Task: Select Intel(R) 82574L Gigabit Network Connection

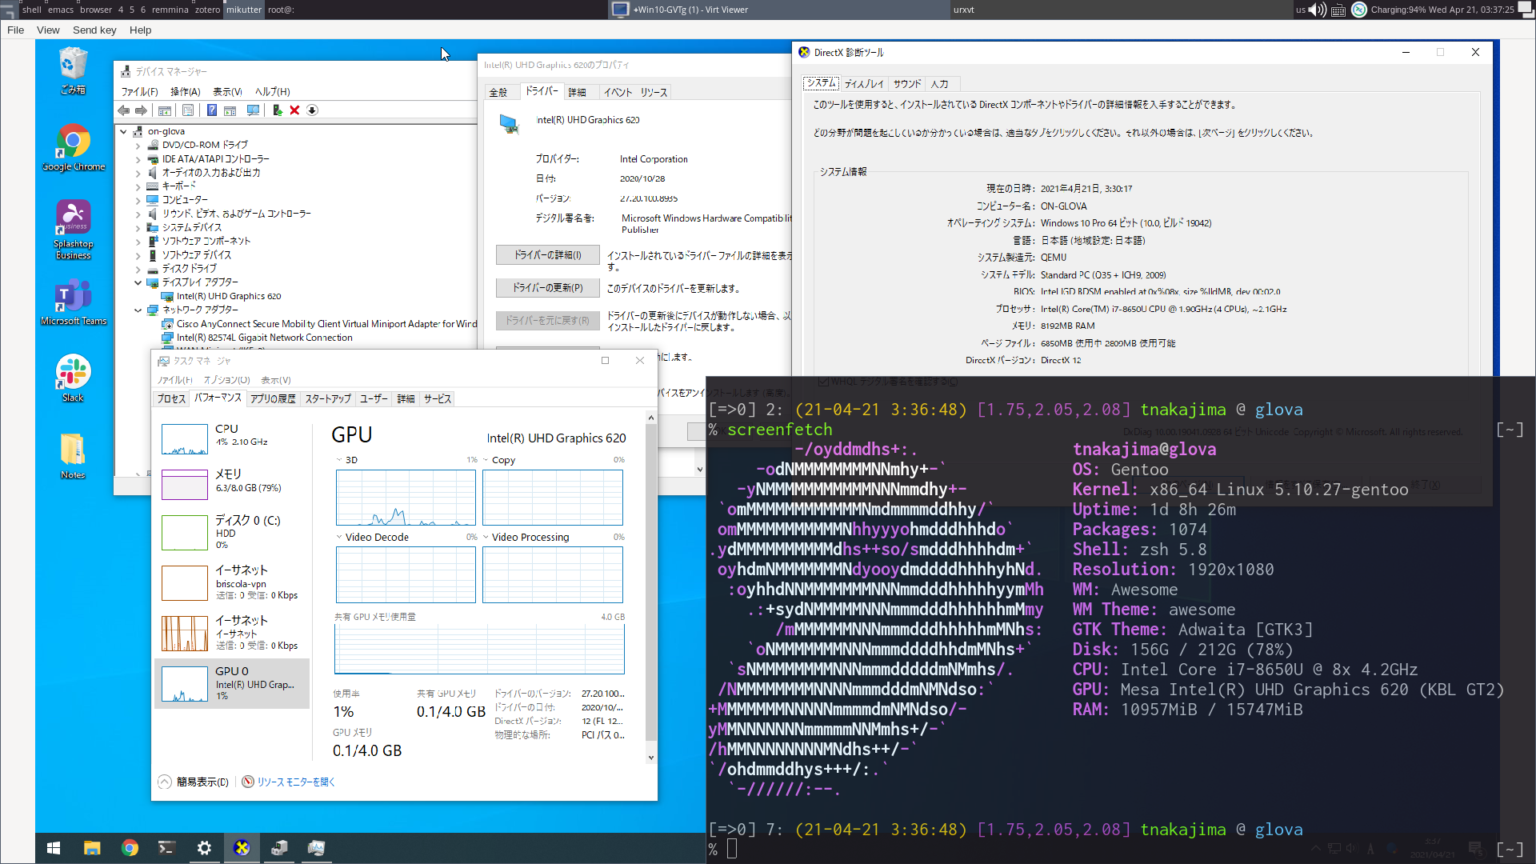Action: click(264, 338)
